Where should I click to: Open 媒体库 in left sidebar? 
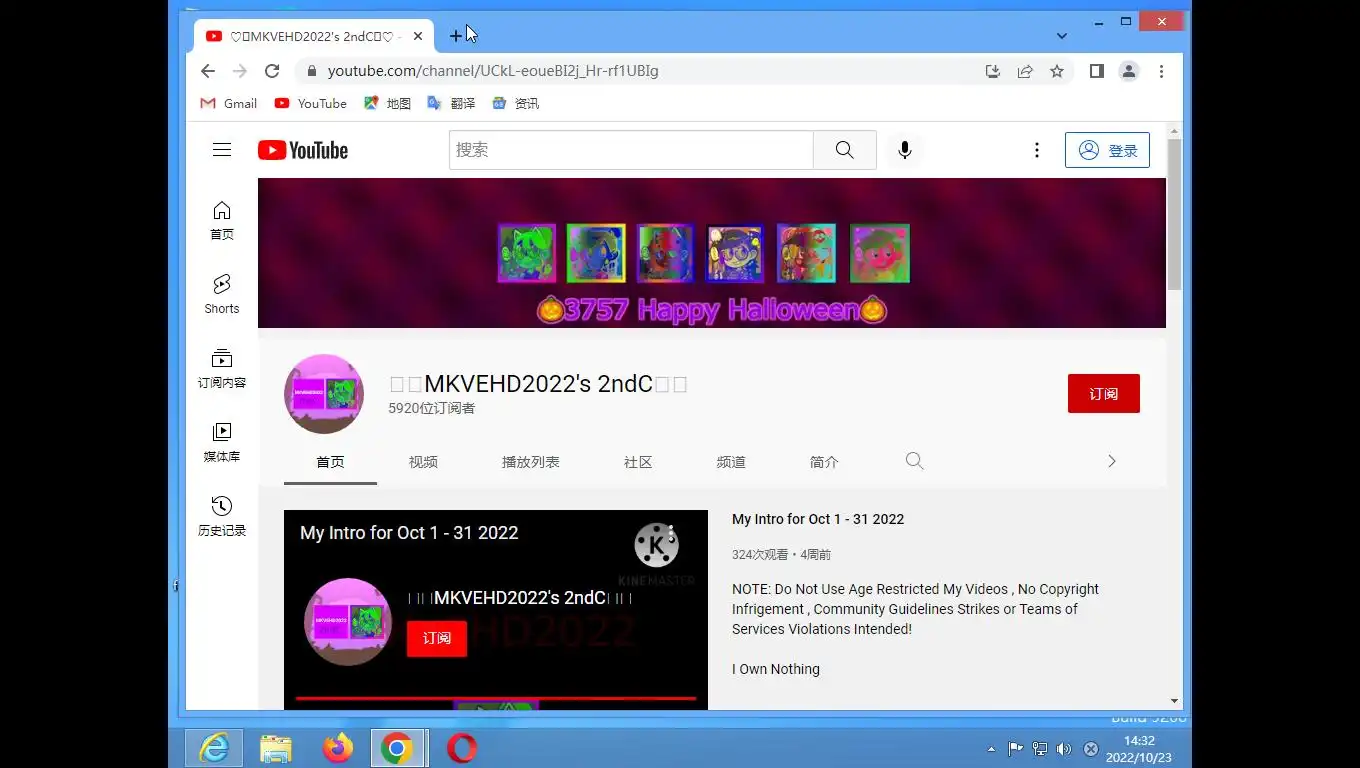[222, 442]
